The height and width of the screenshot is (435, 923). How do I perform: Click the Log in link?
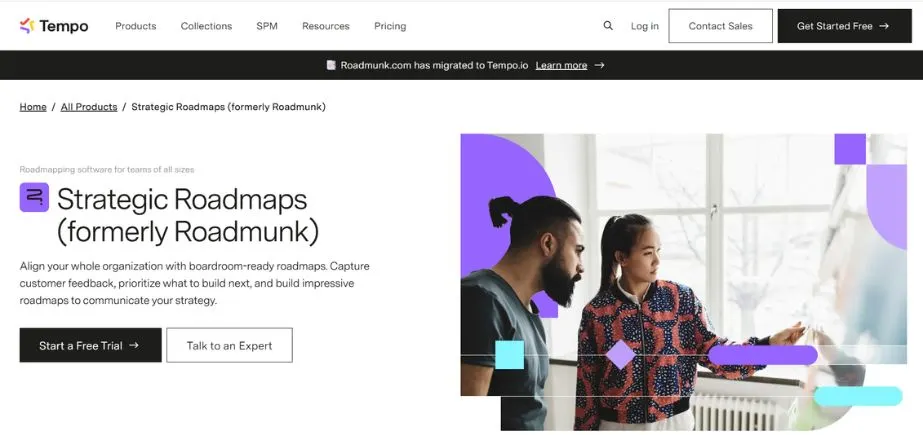[645, 26]
